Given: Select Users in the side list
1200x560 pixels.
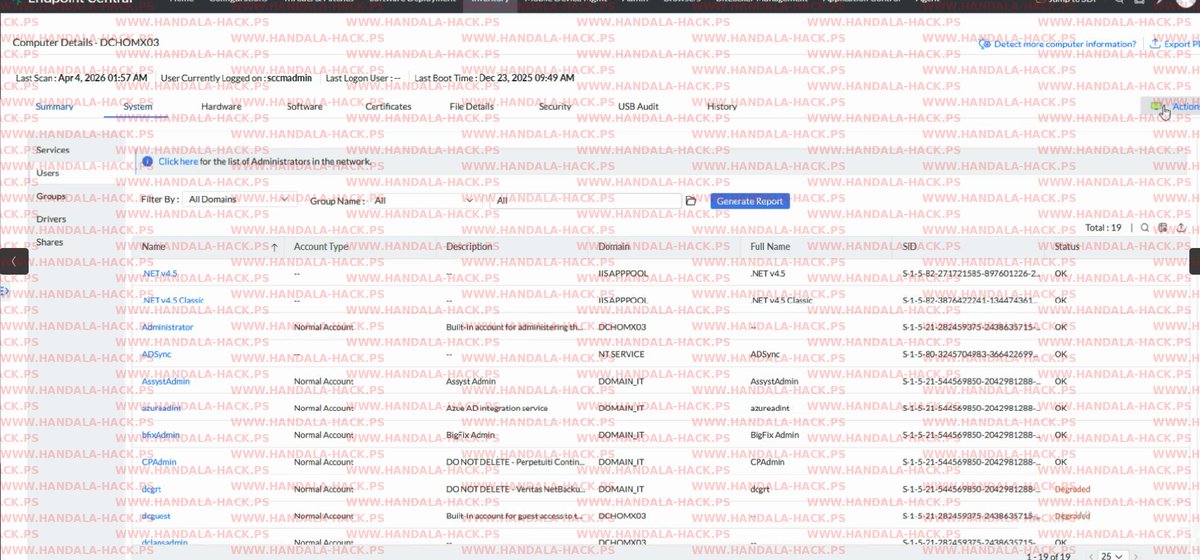Looking at the screenshot, I should [x=48, y=173].
